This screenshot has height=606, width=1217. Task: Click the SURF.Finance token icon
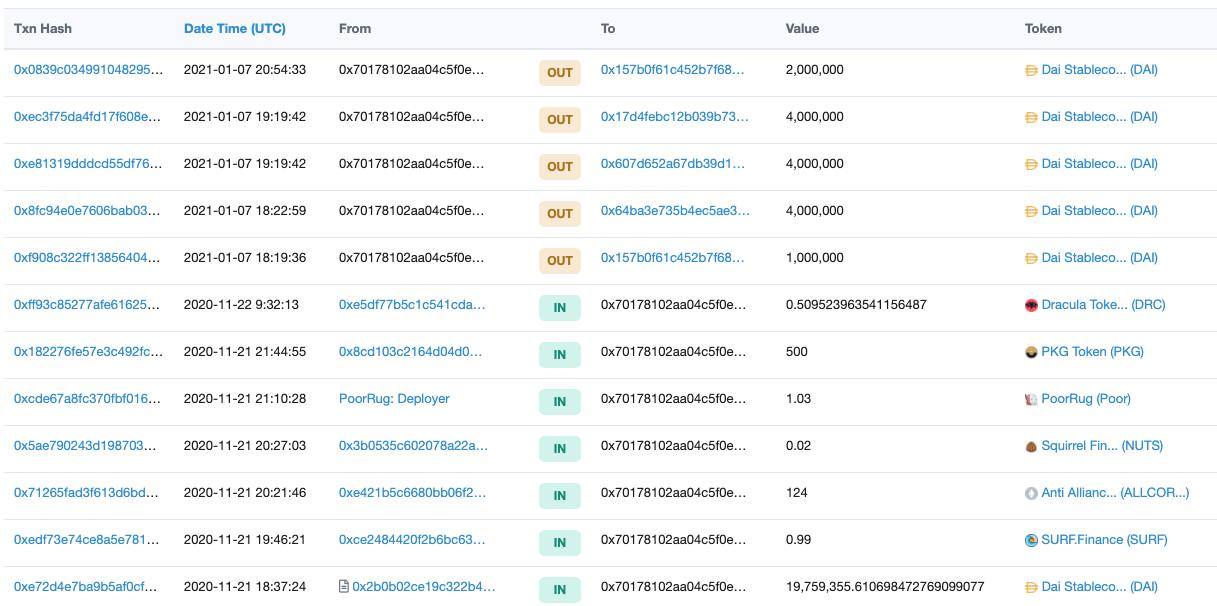point(1031,540)
